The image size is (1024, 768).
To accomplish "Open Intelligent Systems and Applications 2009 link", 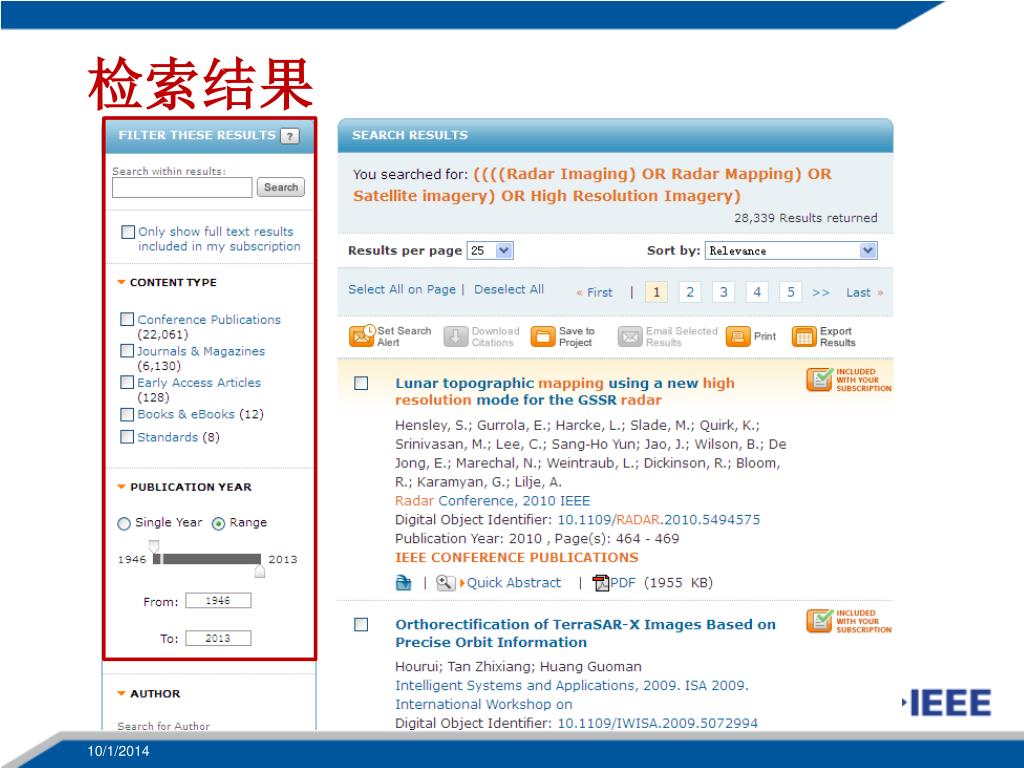I will tap(571, 695).
